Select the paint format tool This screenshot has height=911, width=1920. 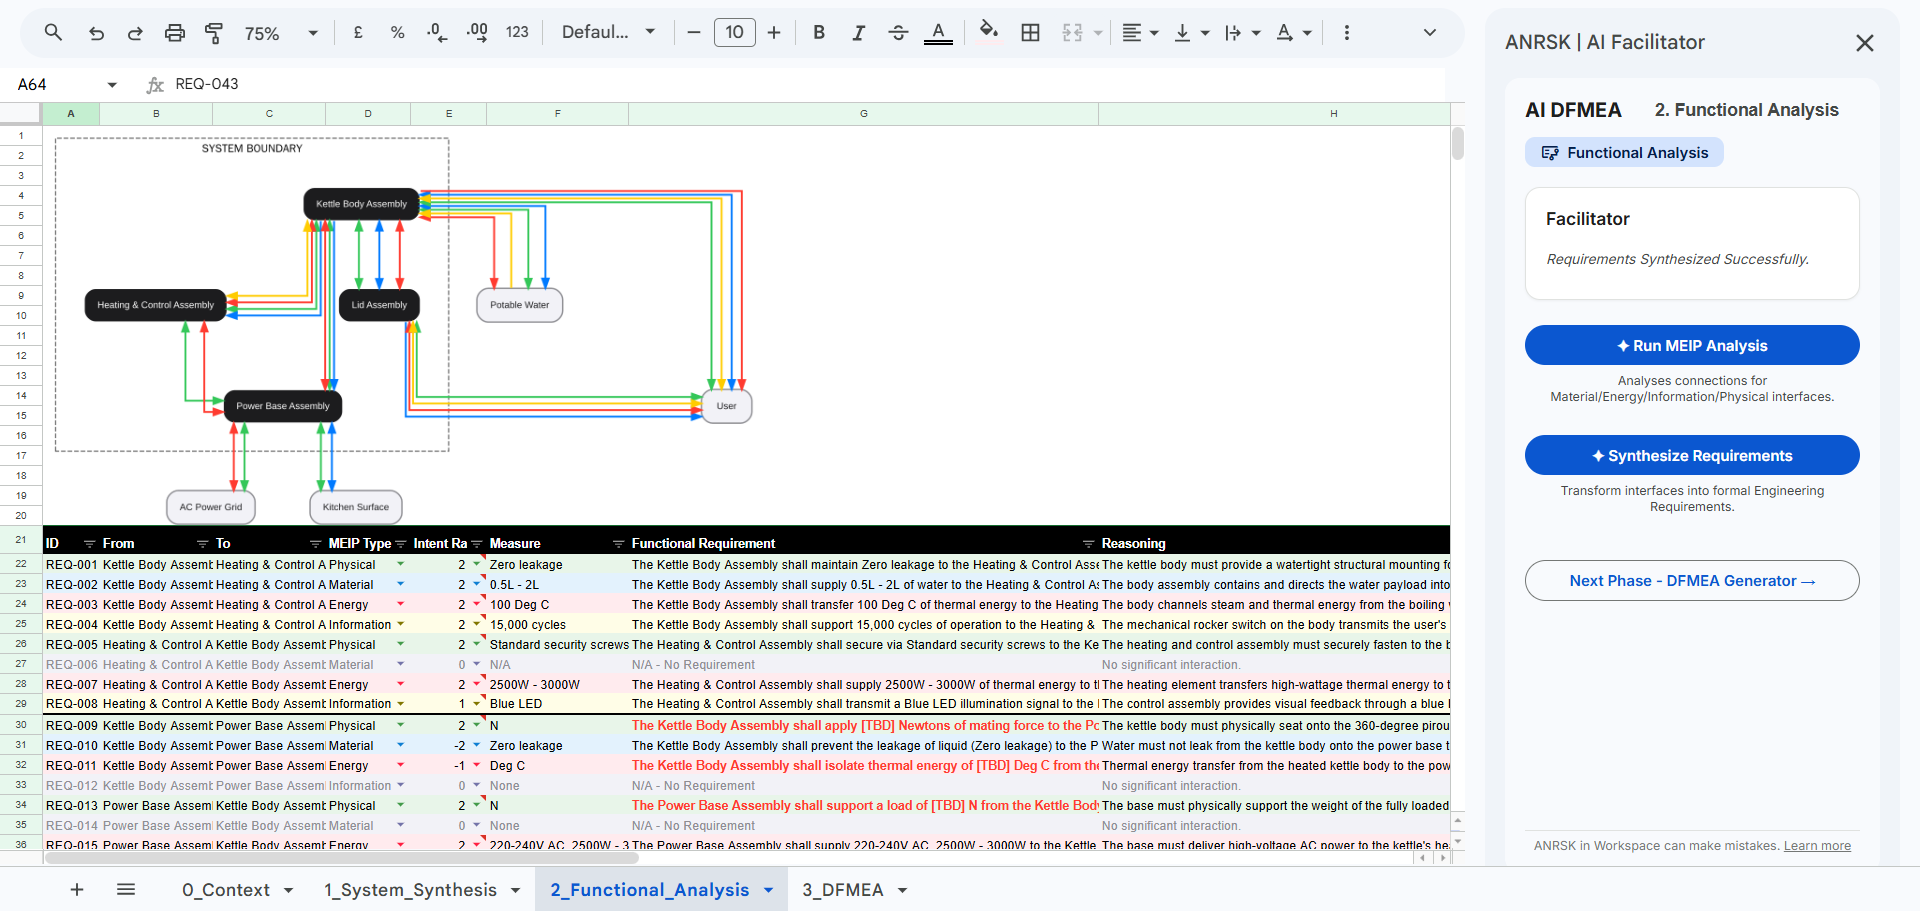[214, 33]
